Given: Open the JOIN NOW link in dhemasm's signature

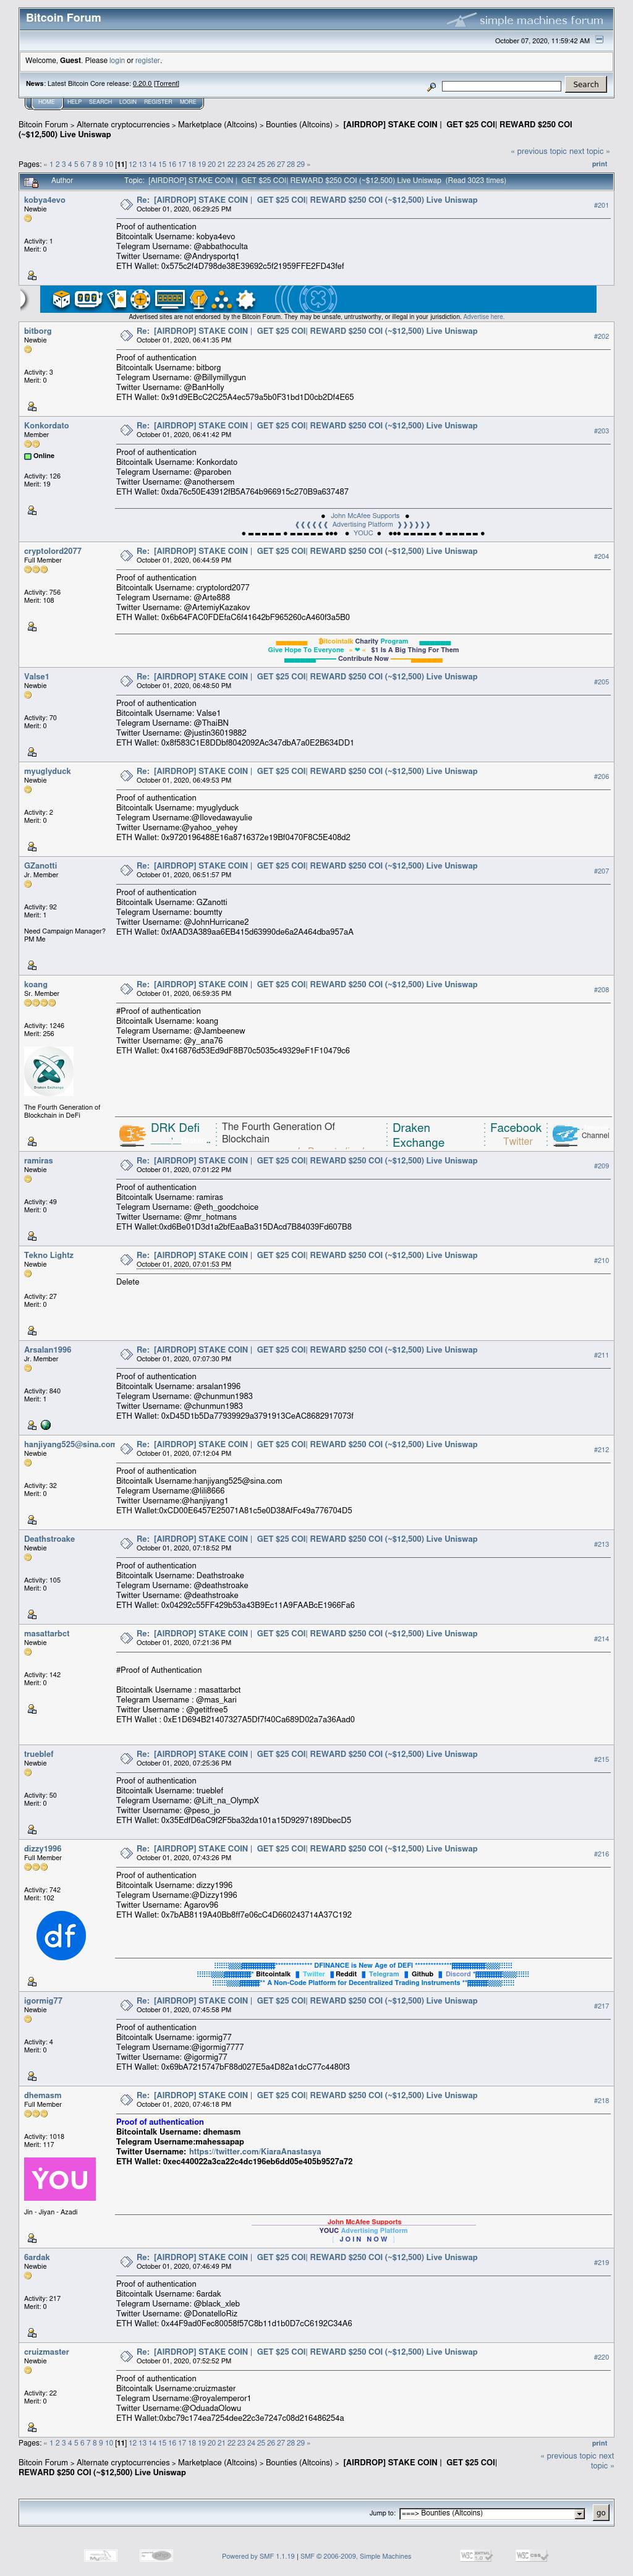Looking at the screenshot, I should click(x=363, y=2239).
